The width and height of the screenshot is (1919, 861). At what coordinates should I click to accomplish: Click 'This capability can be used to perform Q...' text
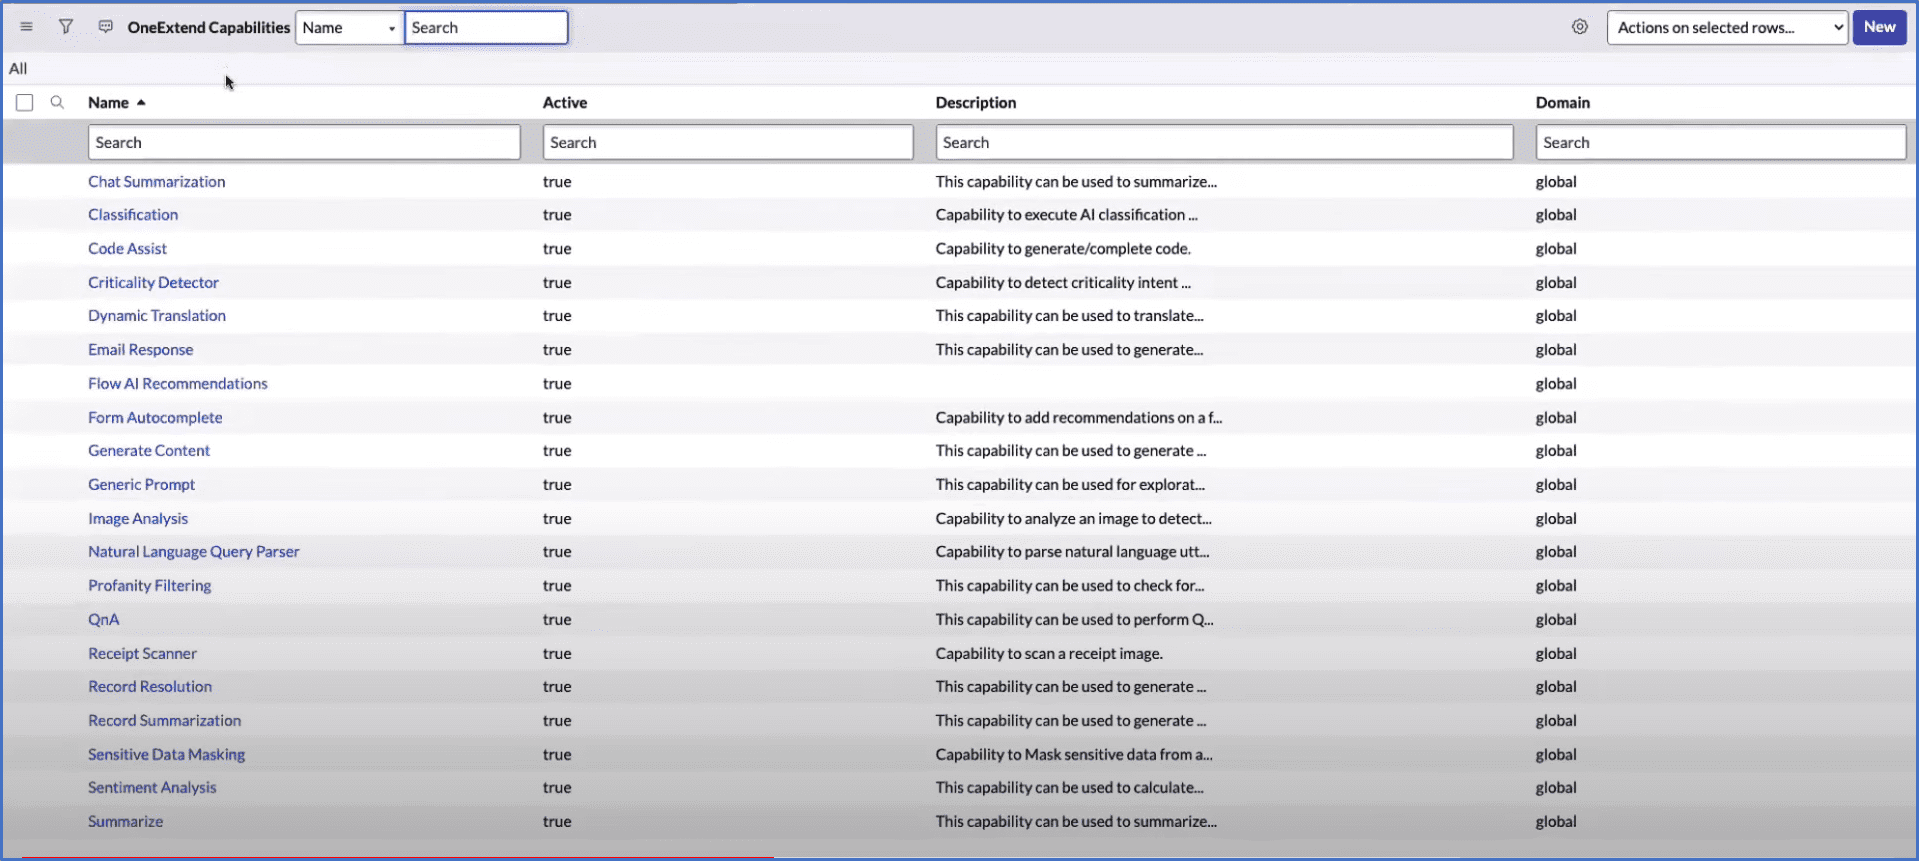coord(1074,619)
